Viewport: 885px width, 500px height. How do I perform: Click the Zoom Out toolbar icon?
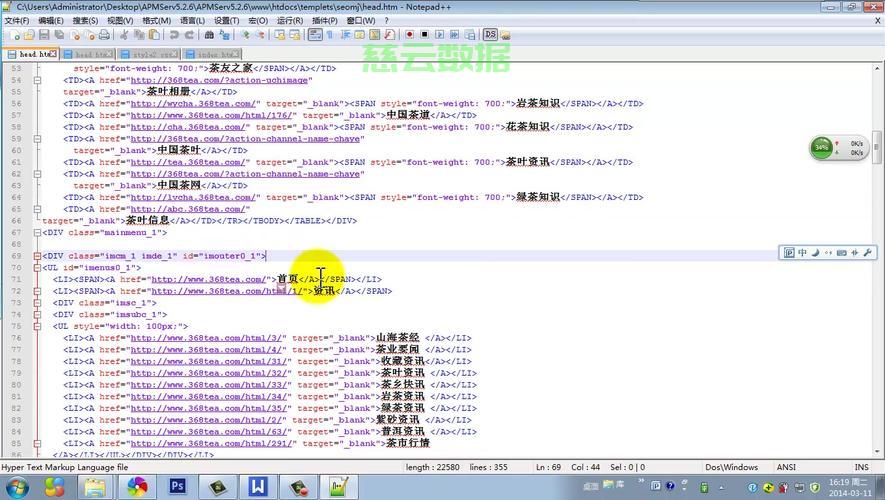point(260,35)
